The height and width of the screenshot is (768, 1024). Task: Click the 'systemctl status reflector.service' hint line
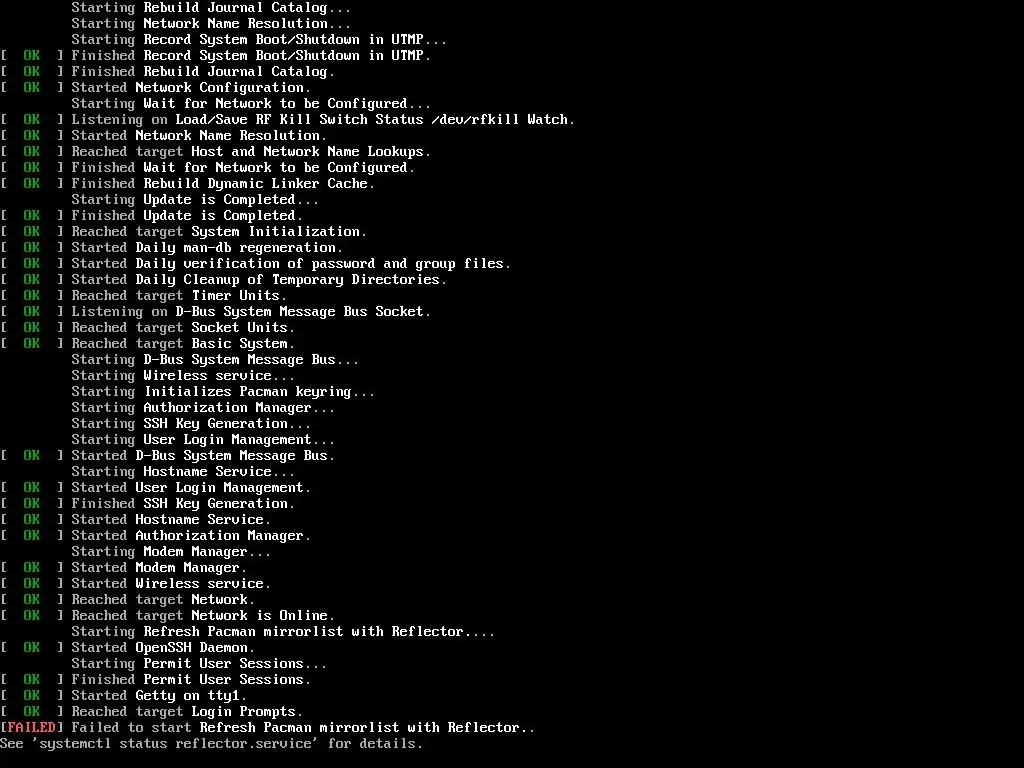pos(211,744)
